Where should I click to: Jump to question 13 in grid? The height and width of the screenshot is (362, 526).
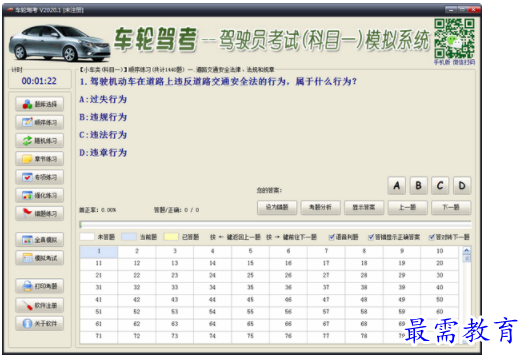point(174,263)
